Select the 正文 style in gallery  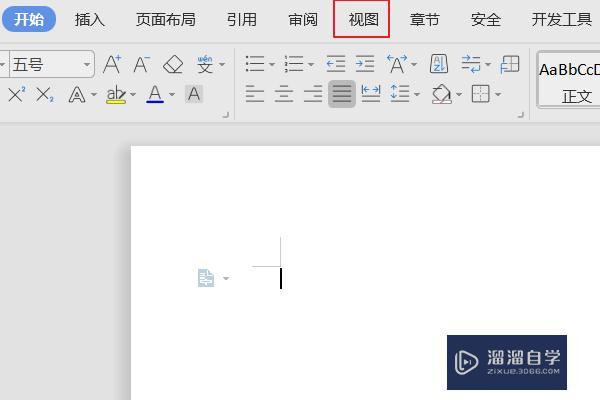pos(570,81)
